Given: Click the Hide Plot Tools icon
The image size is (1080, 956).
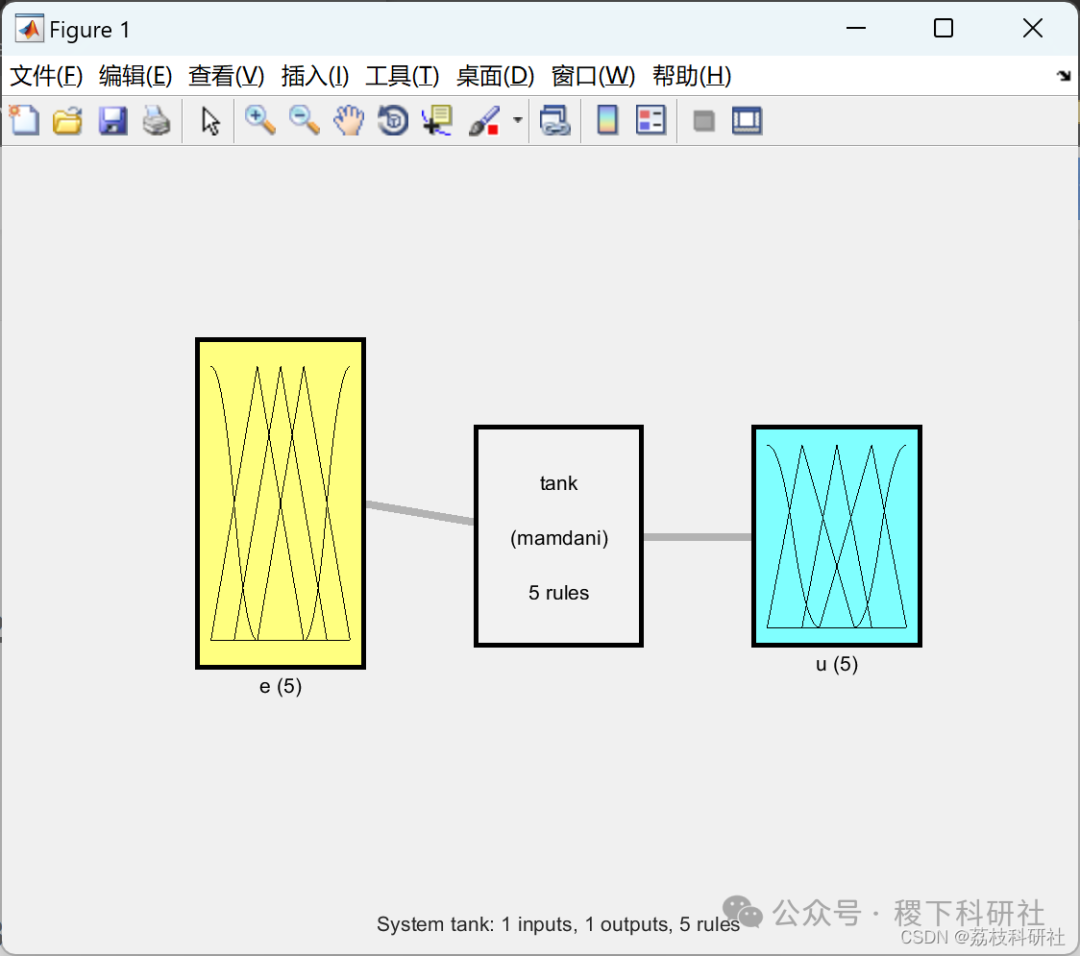Looking at the screenshot, I should (703, 121).
